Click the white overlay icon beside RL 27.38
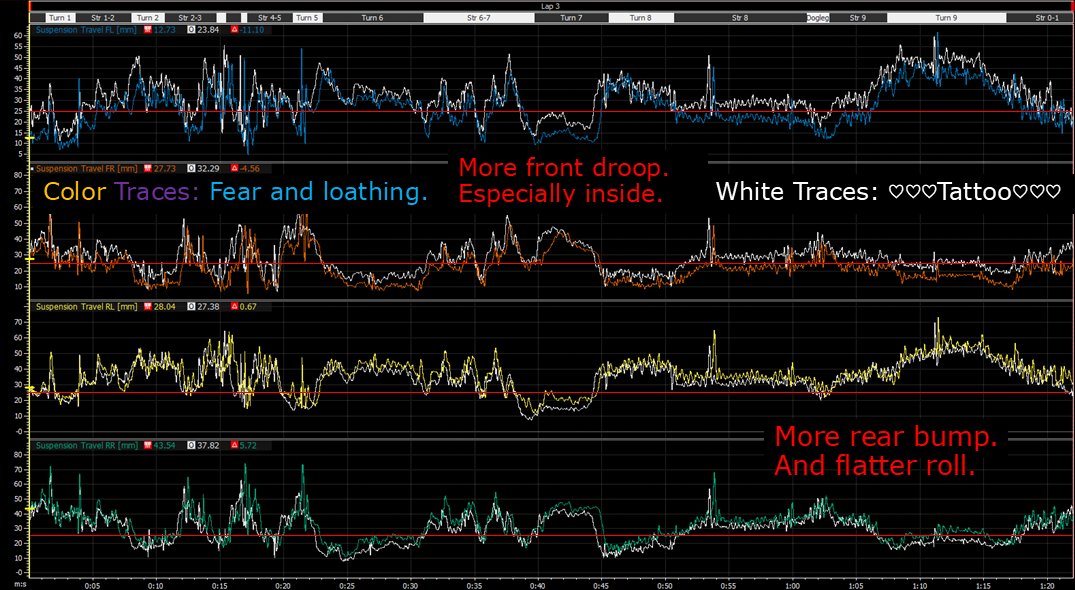The width and height of the screenshot is (1075, 590). click(x=193, y=307)
